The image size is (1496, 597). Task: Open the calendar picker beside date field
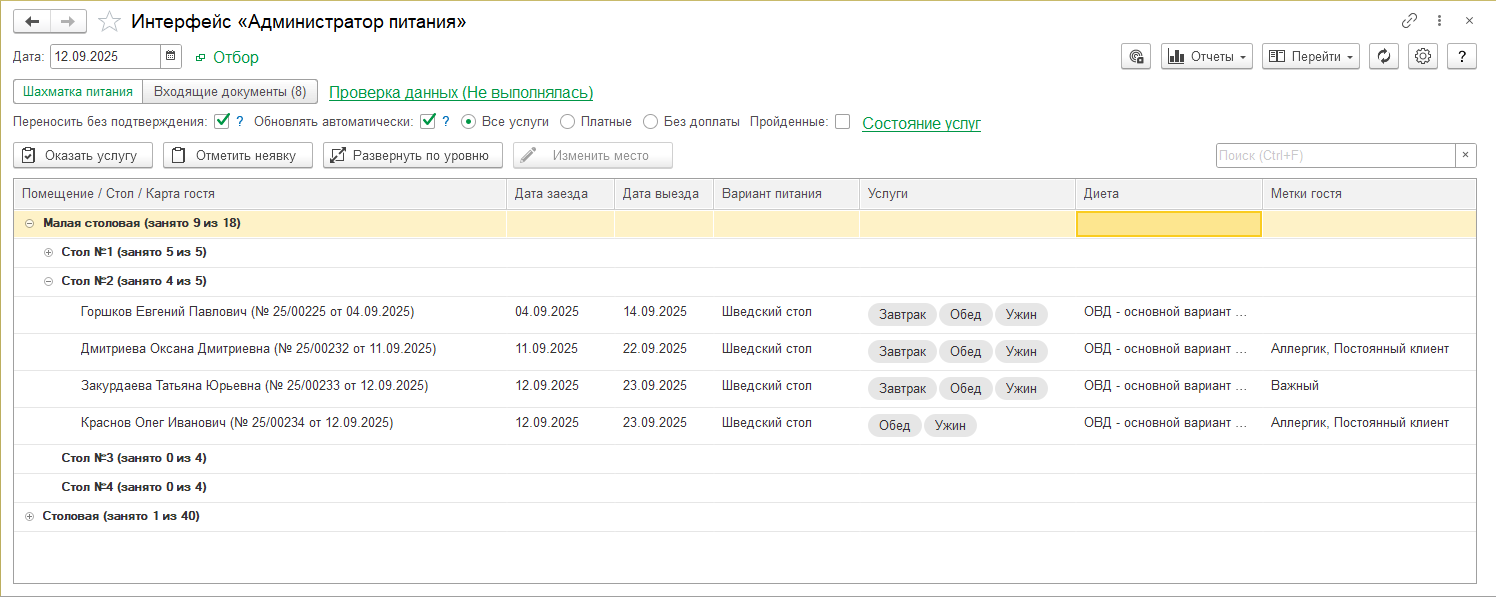(x=170, y=56)
